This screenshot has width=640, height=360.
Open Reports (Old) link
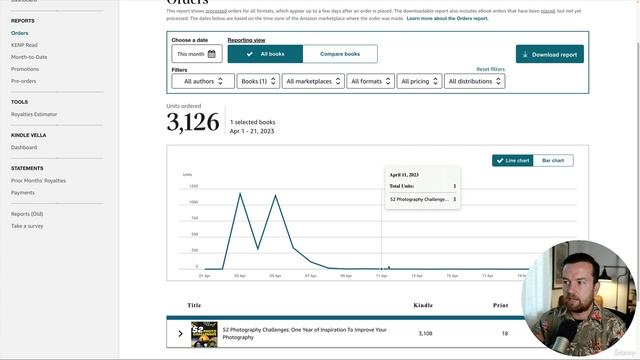click(27, 214)
